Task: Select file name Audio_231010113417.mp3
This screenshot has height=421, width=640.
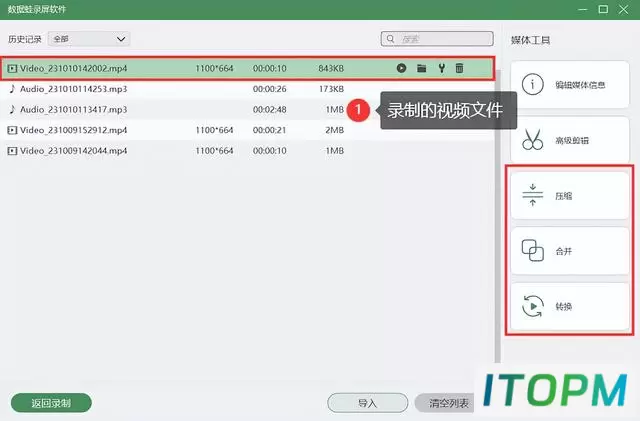Action: [73, 109]
